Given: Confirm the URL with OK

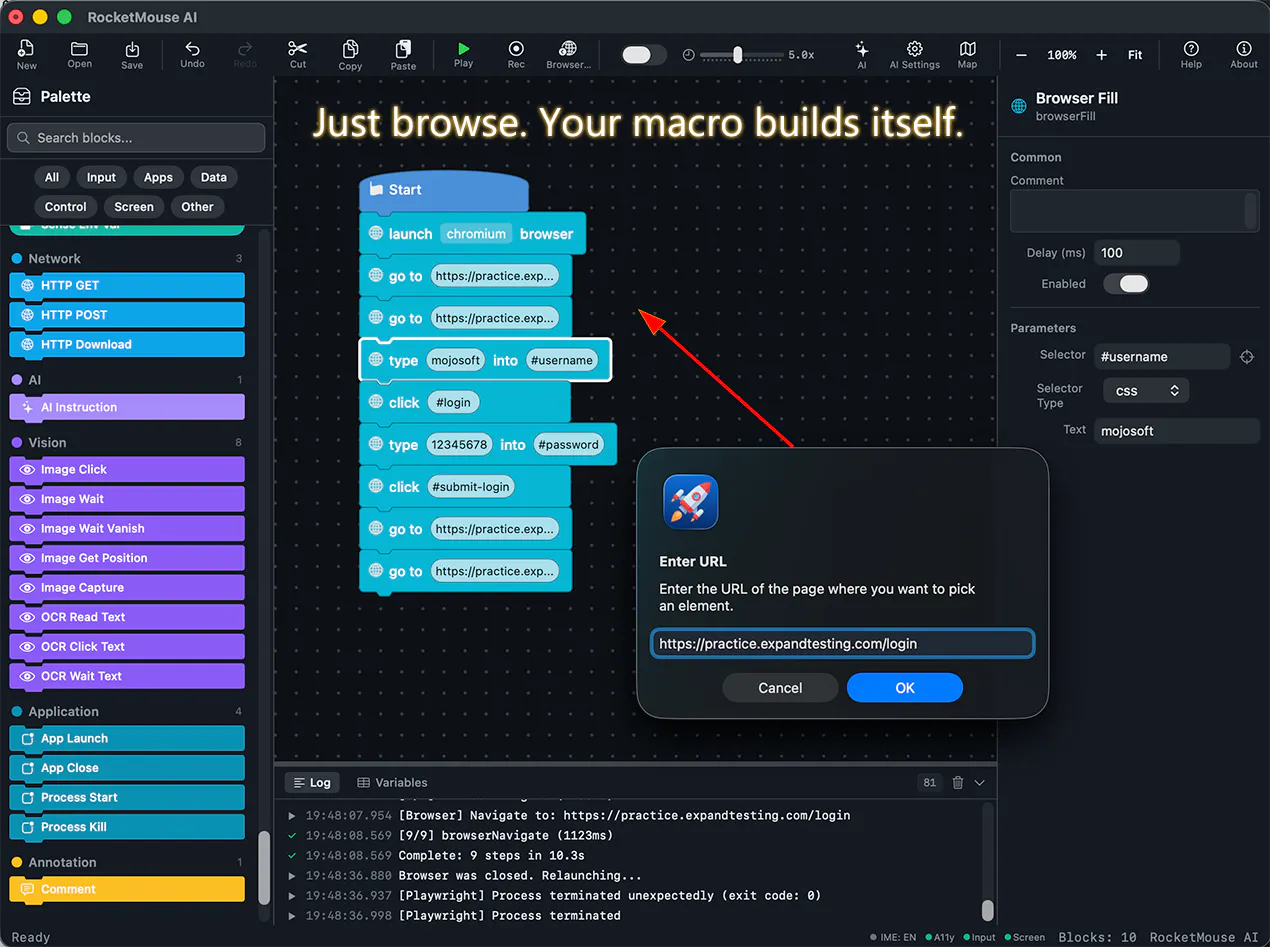Looking at the screenshot, I should tap(905, 688).
